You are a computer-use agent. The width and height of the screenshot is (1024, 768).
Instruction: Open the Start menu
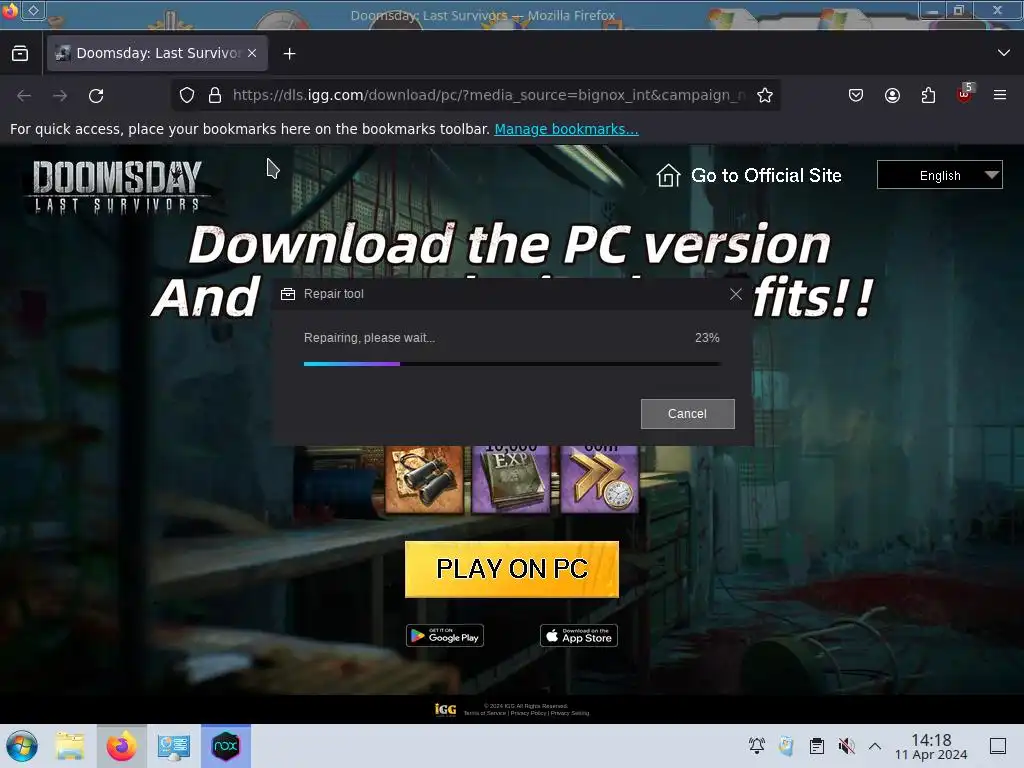pyautogui.click(x=22, y=746)
